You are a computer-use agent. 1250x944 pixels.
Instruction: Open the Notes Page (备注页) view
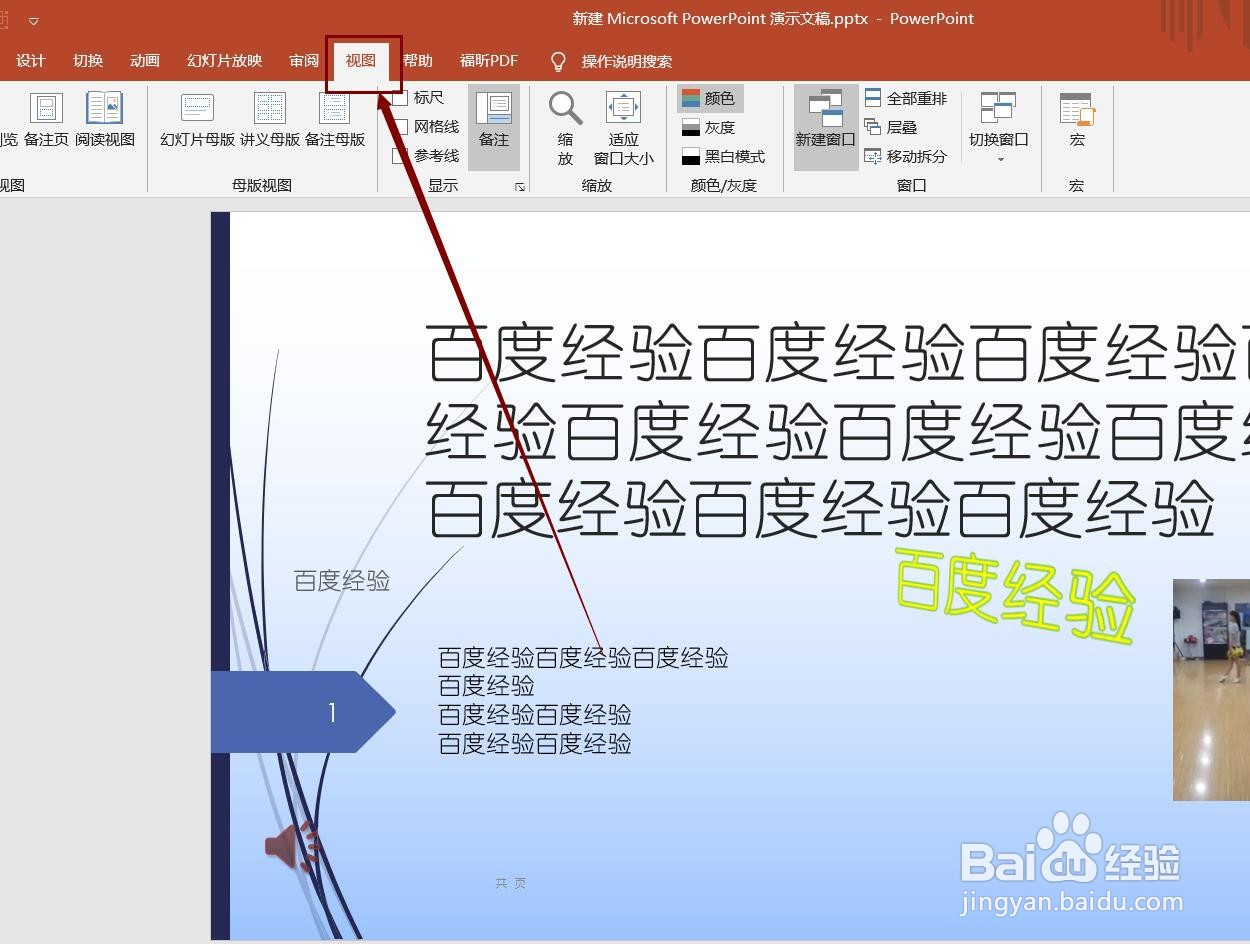tap(46, 120)
